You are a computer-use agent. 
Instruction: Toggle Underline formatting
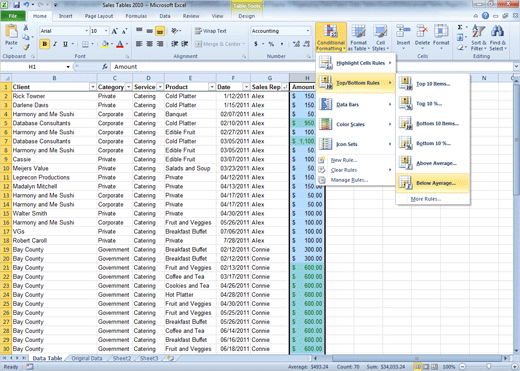point(65,44)
